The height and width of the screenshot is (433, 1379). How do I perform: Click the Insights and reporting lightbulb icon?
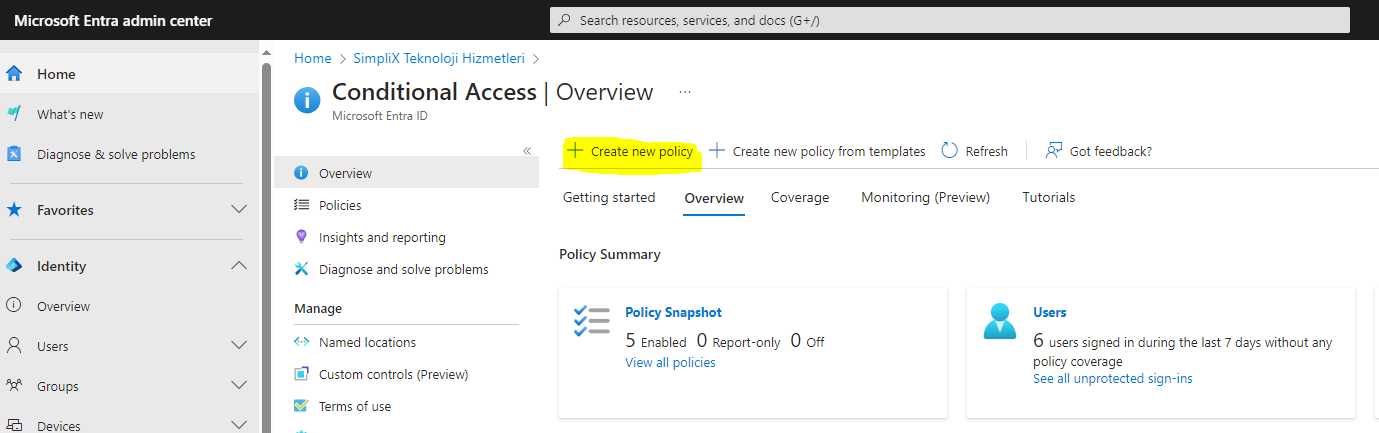301,237
